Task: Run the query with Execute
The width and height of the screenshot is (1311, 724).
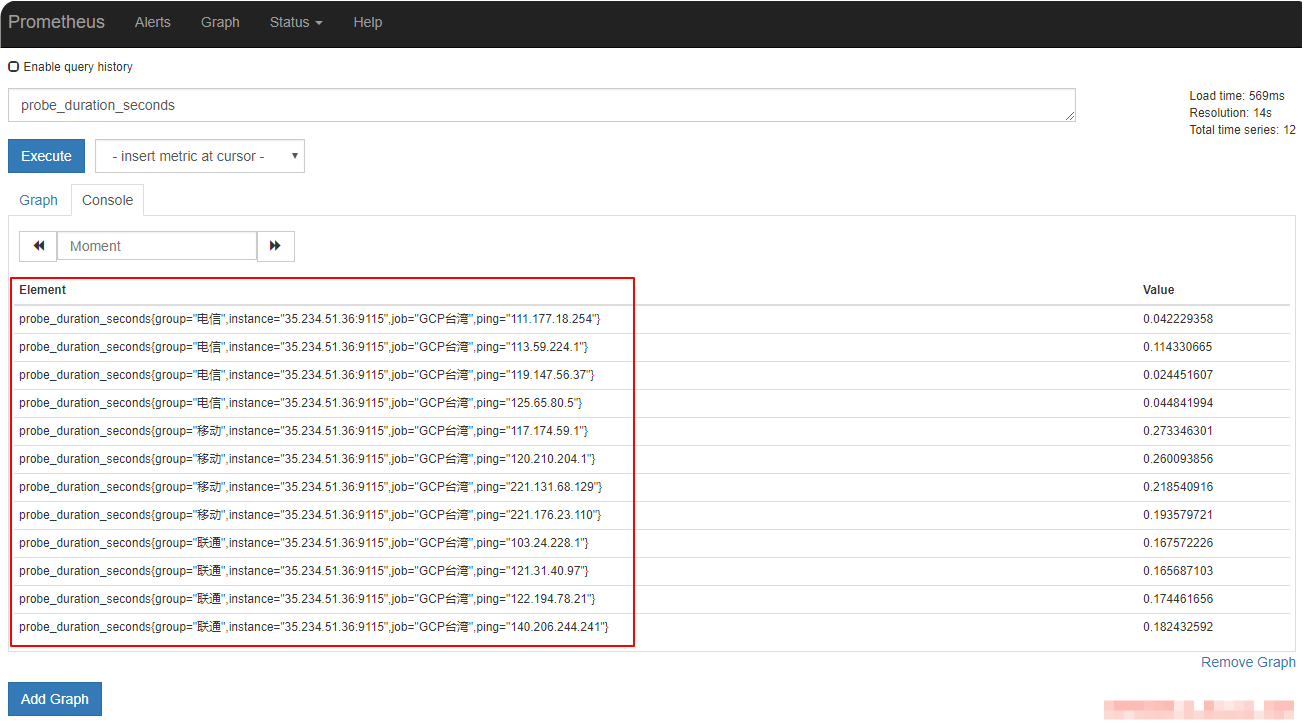Action: point(46,156)
